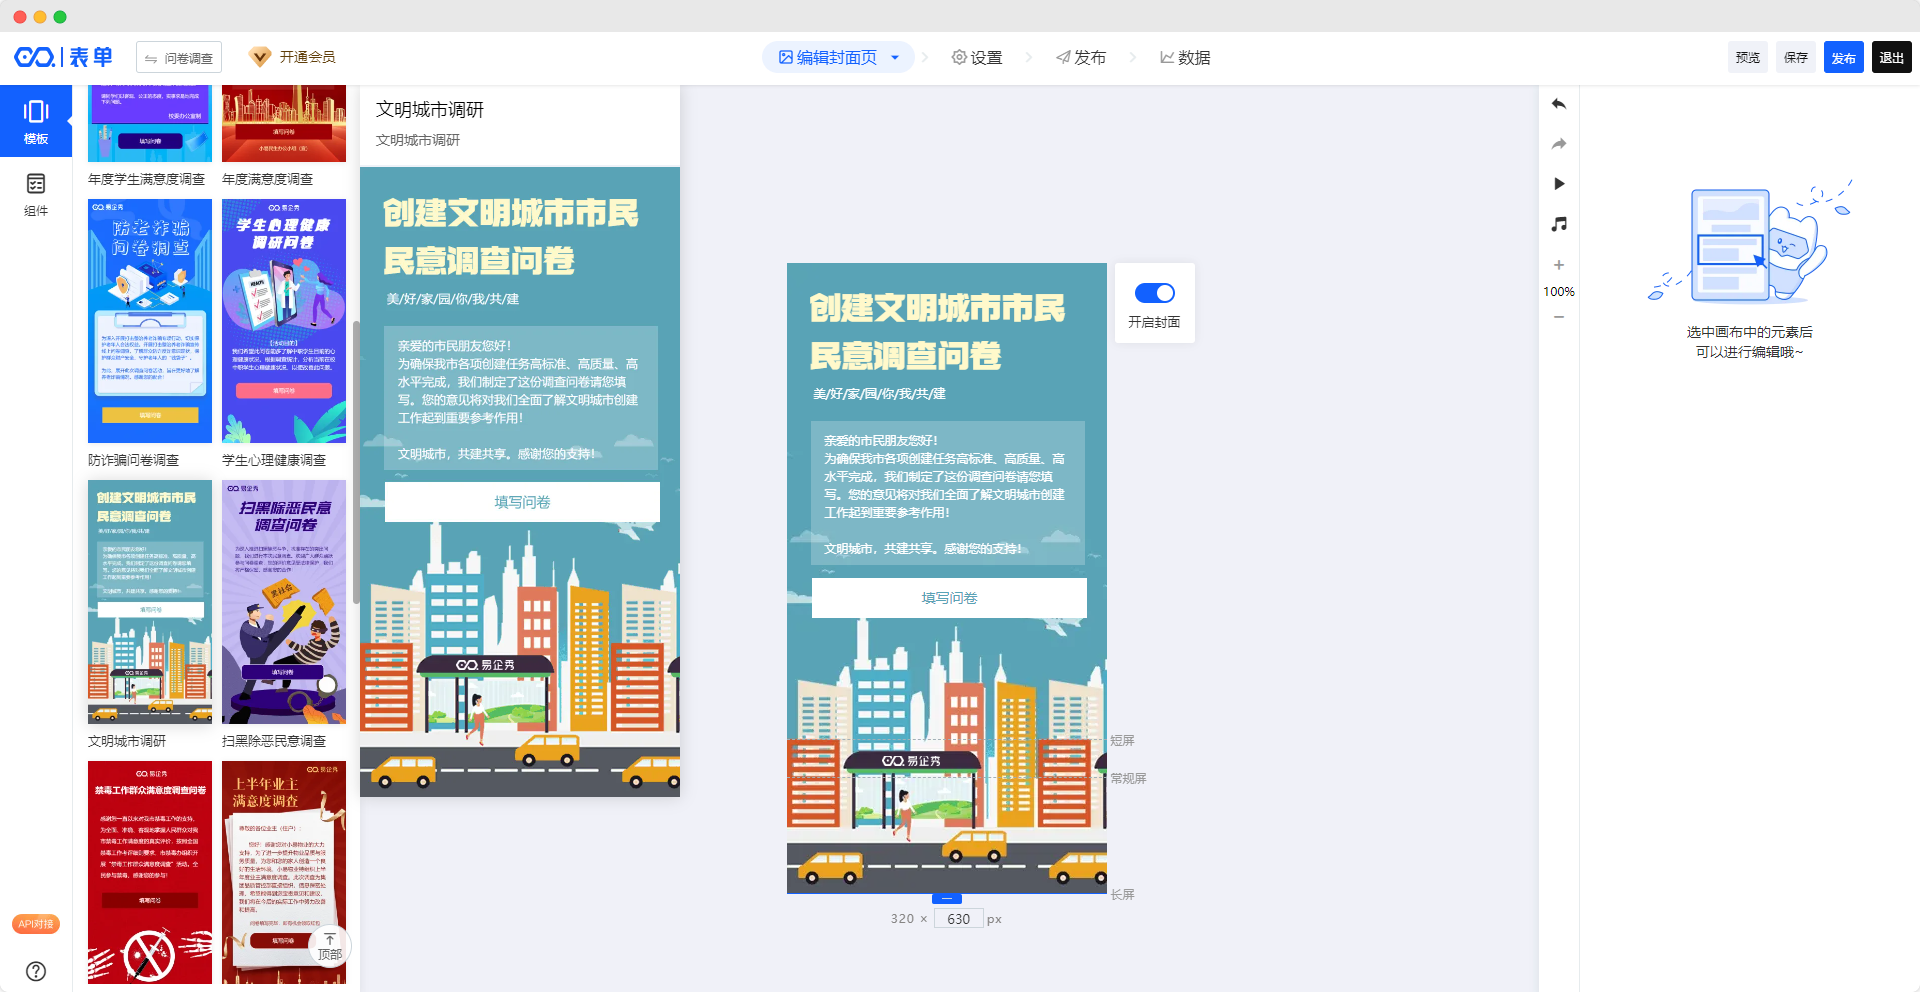Image resolution: width=1920 pixels, height=992 pixels.
Task: Click the 预览 preview button
Action: 1747,58
